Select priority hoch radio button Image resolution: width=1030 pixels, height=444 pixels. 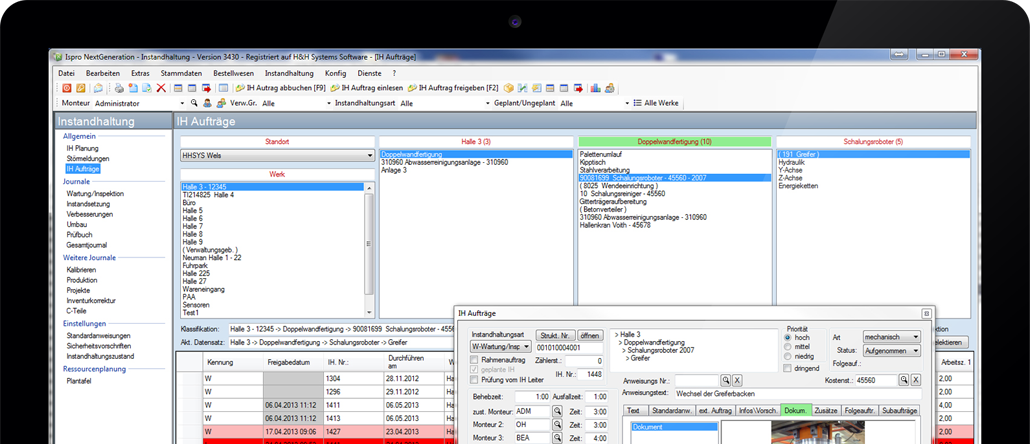point(788,336)
